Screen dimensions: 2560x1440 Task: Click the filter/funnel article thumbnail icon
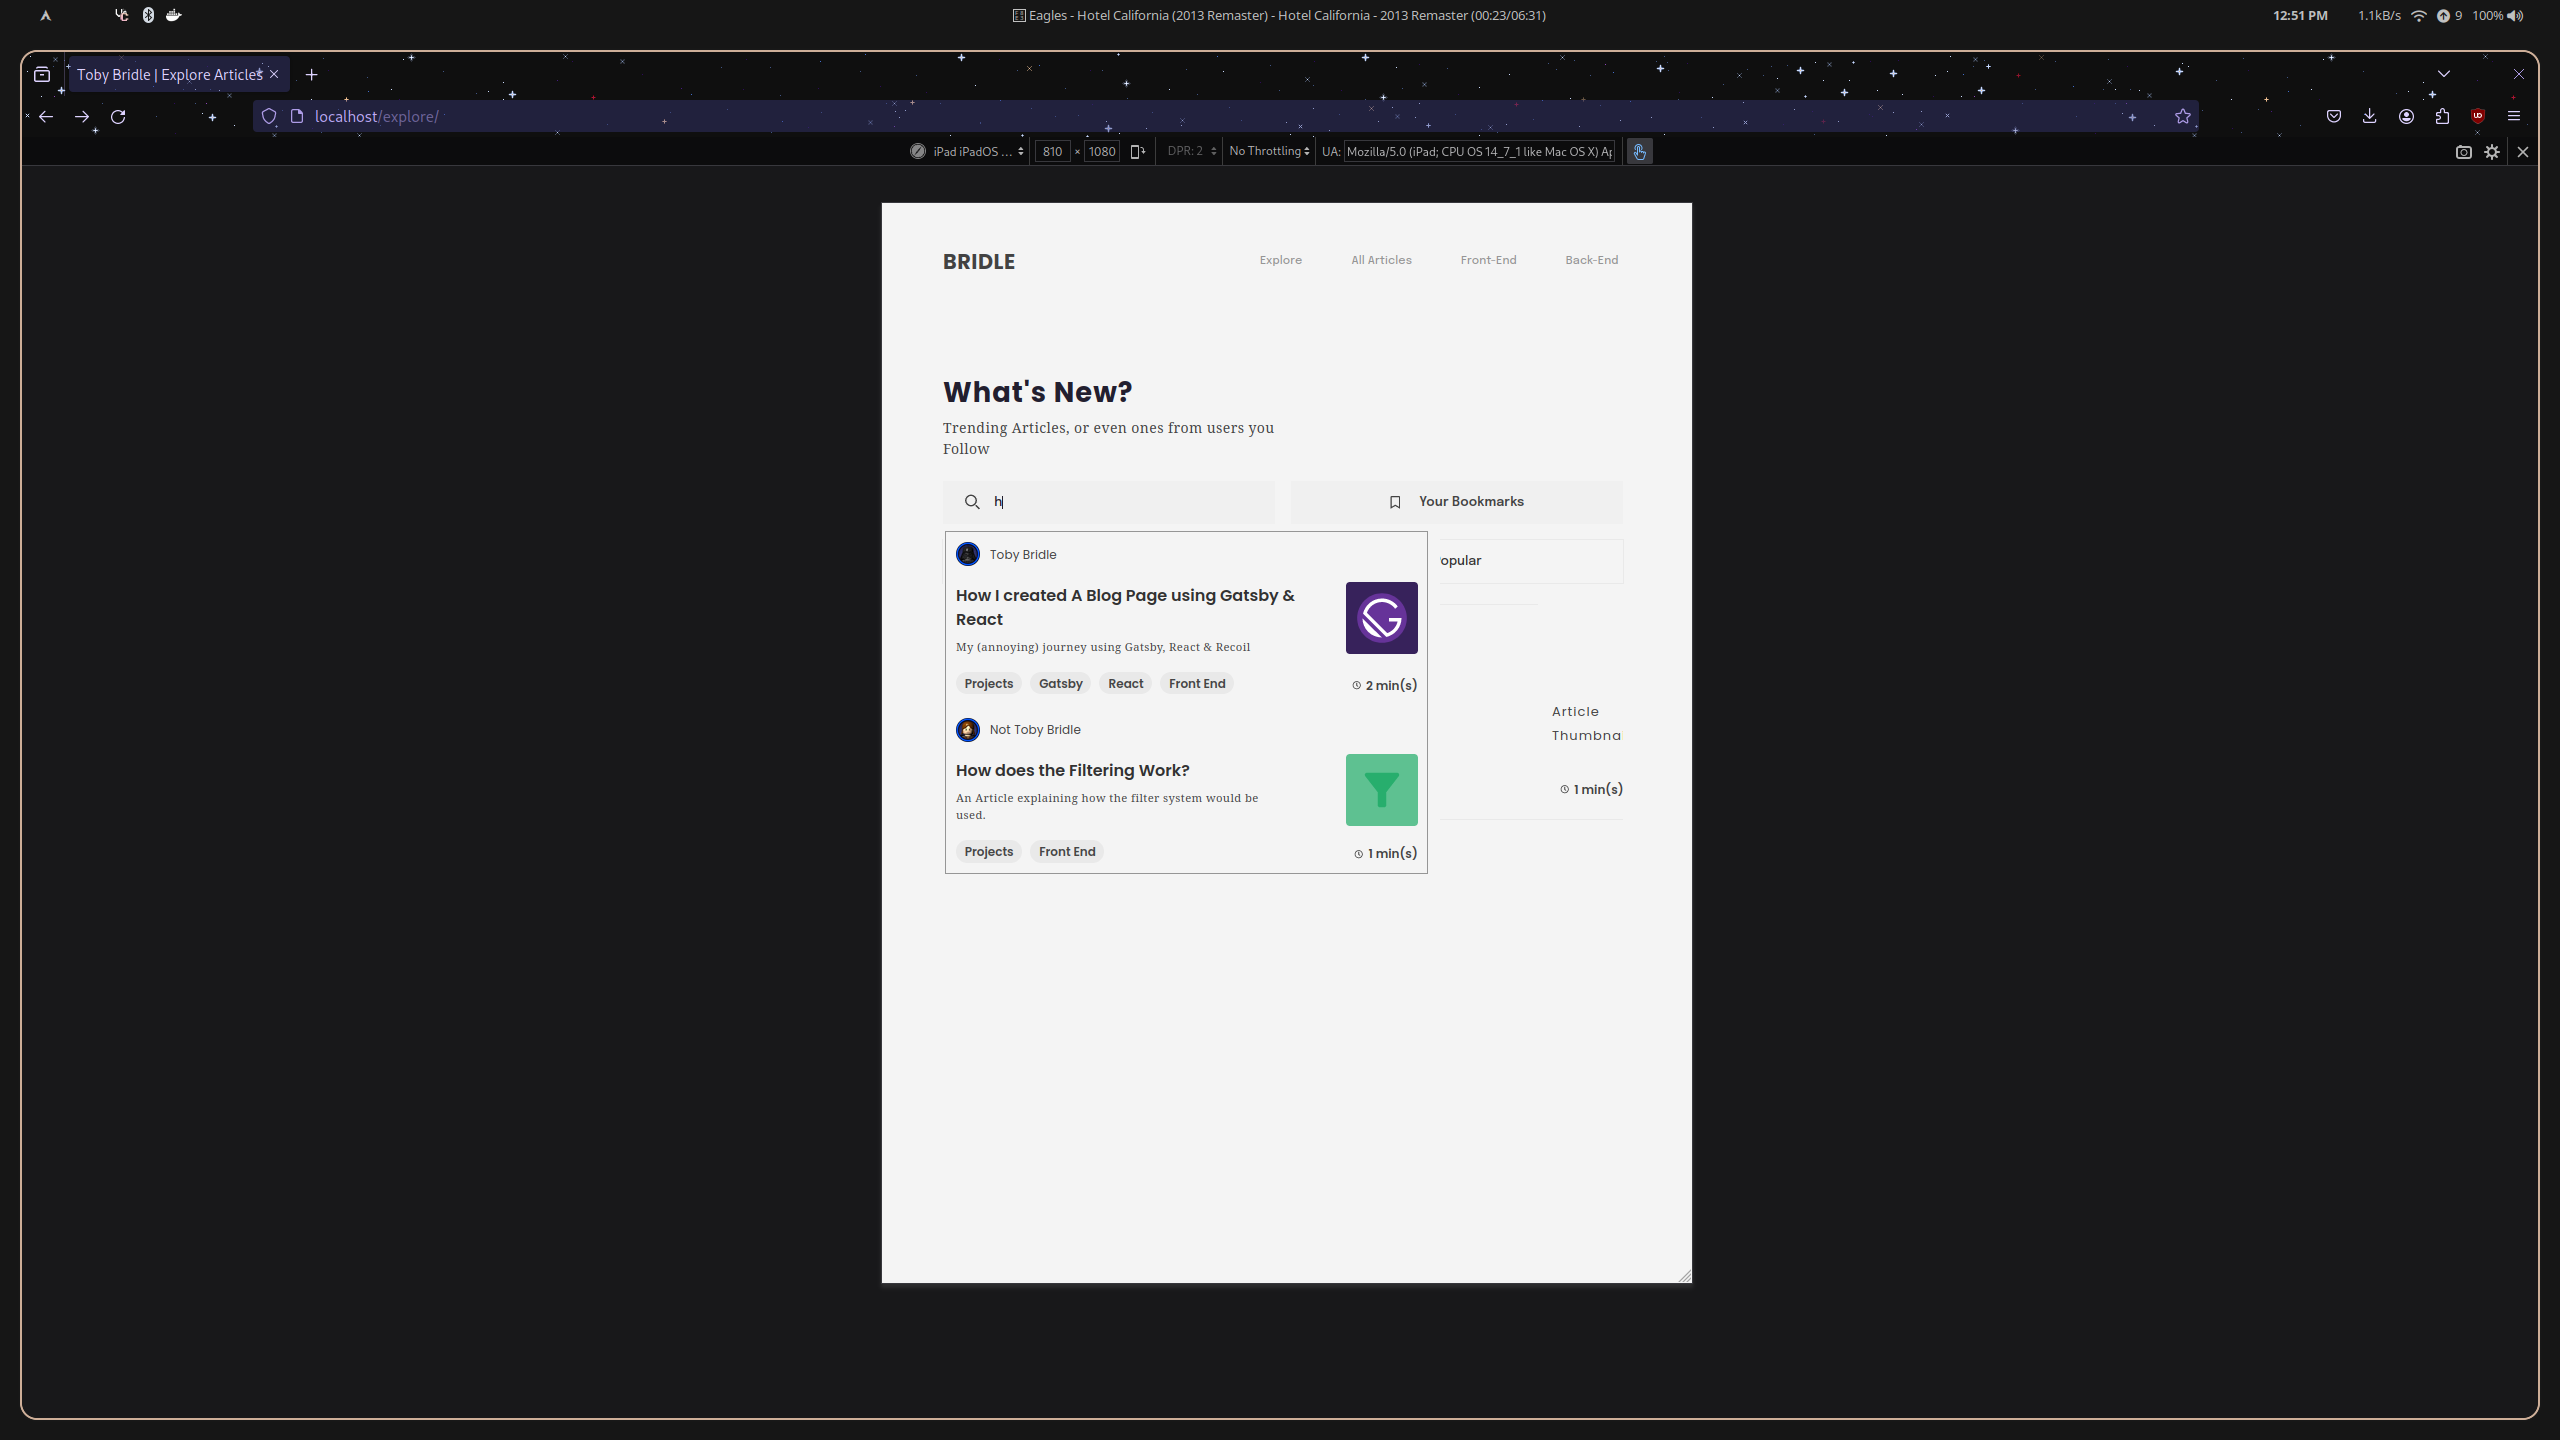[x=1382, y=789]
